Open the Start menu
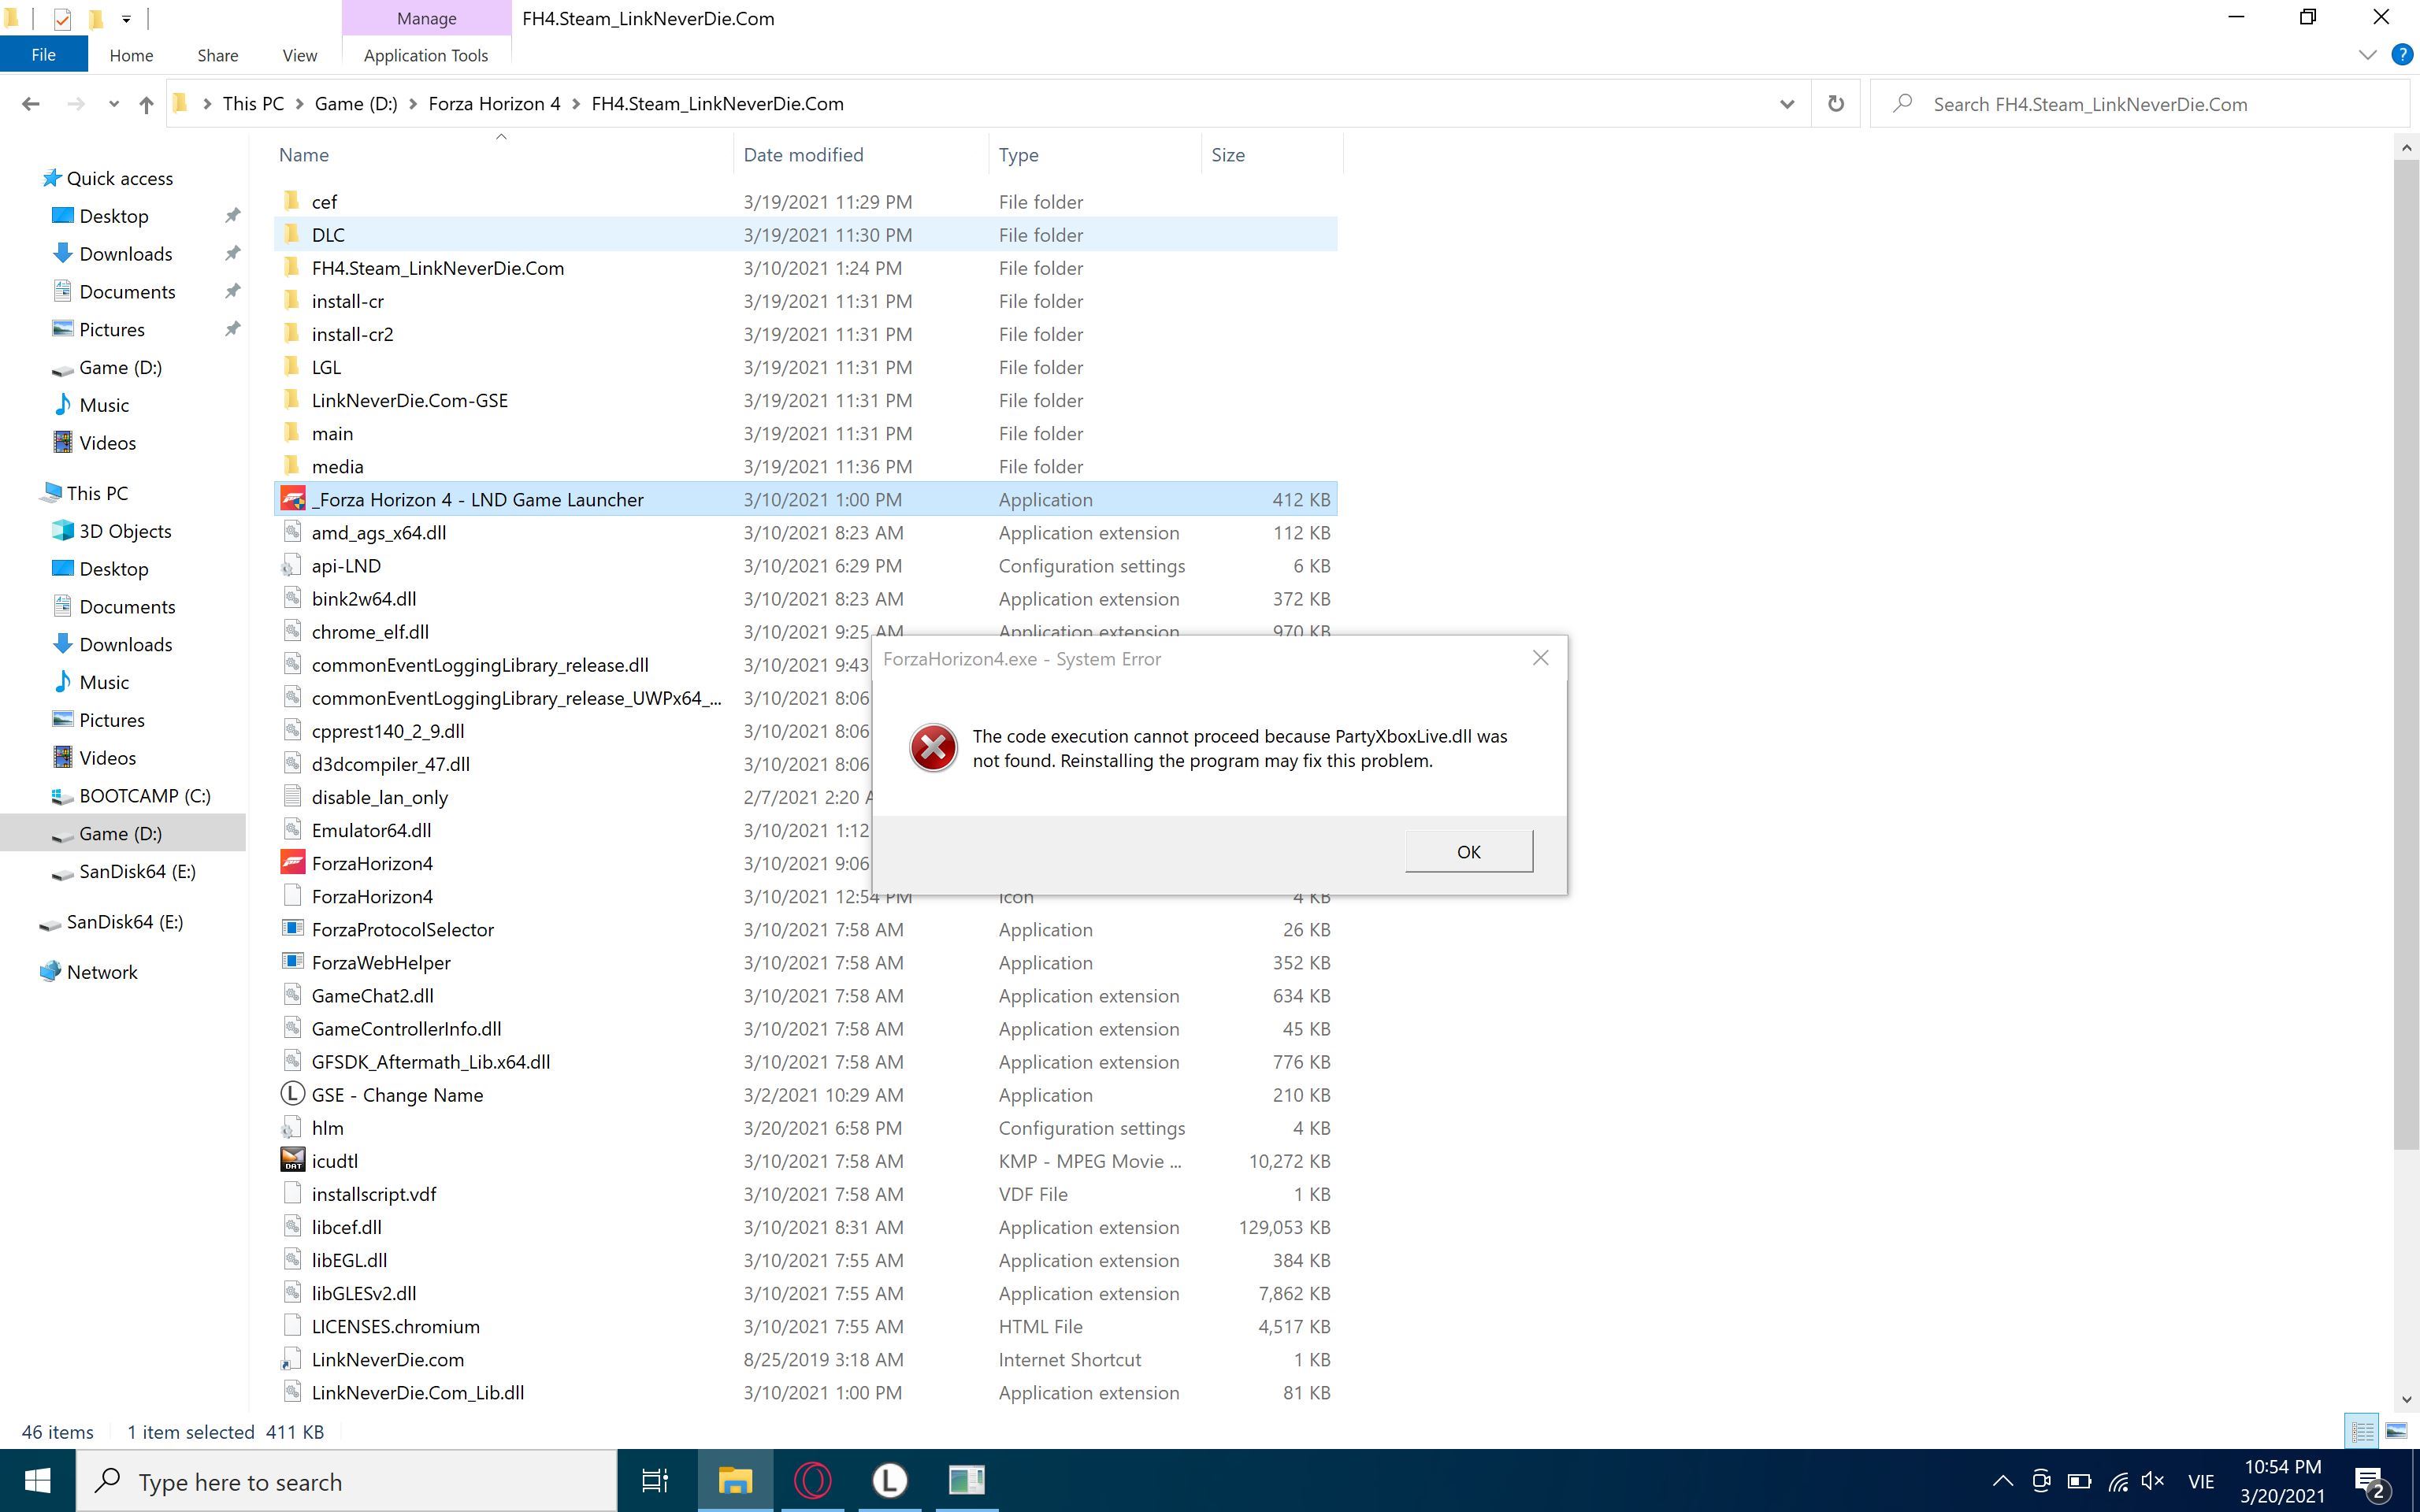Viewport: 2420px width, 1512px height. [x=38, y=1481]
